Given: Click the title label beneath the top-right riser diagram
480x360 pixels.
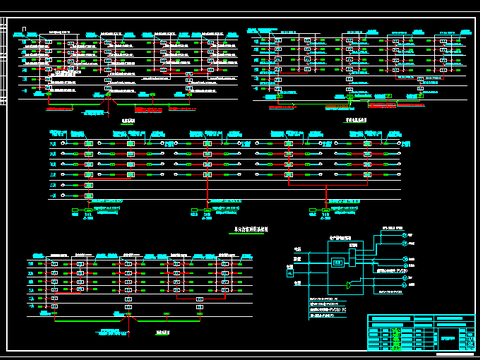Looking at the screenshot, I should 355,120.
